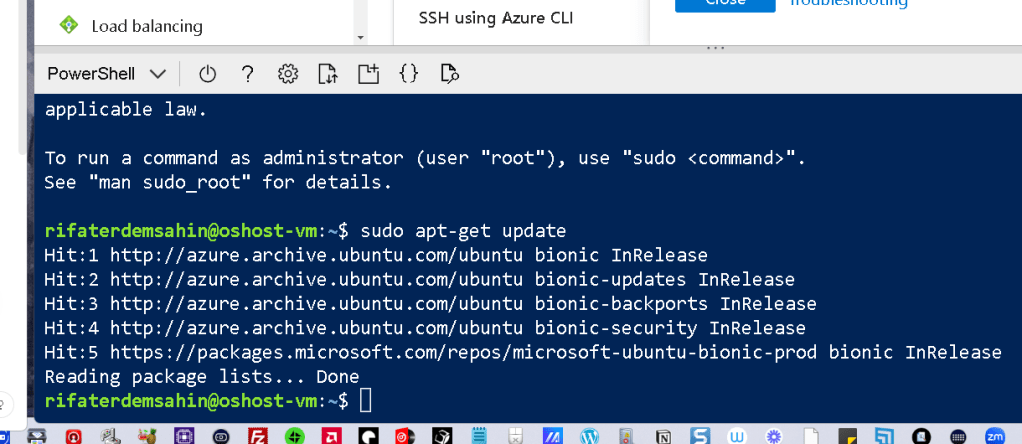Click the upload/download files icon
This screenshot has height=444, width=1022.
[328, 74]
